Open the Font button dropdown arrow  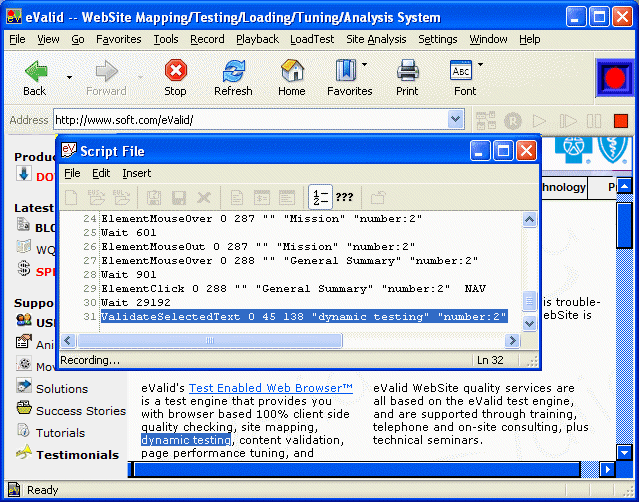tap(480, 64)
